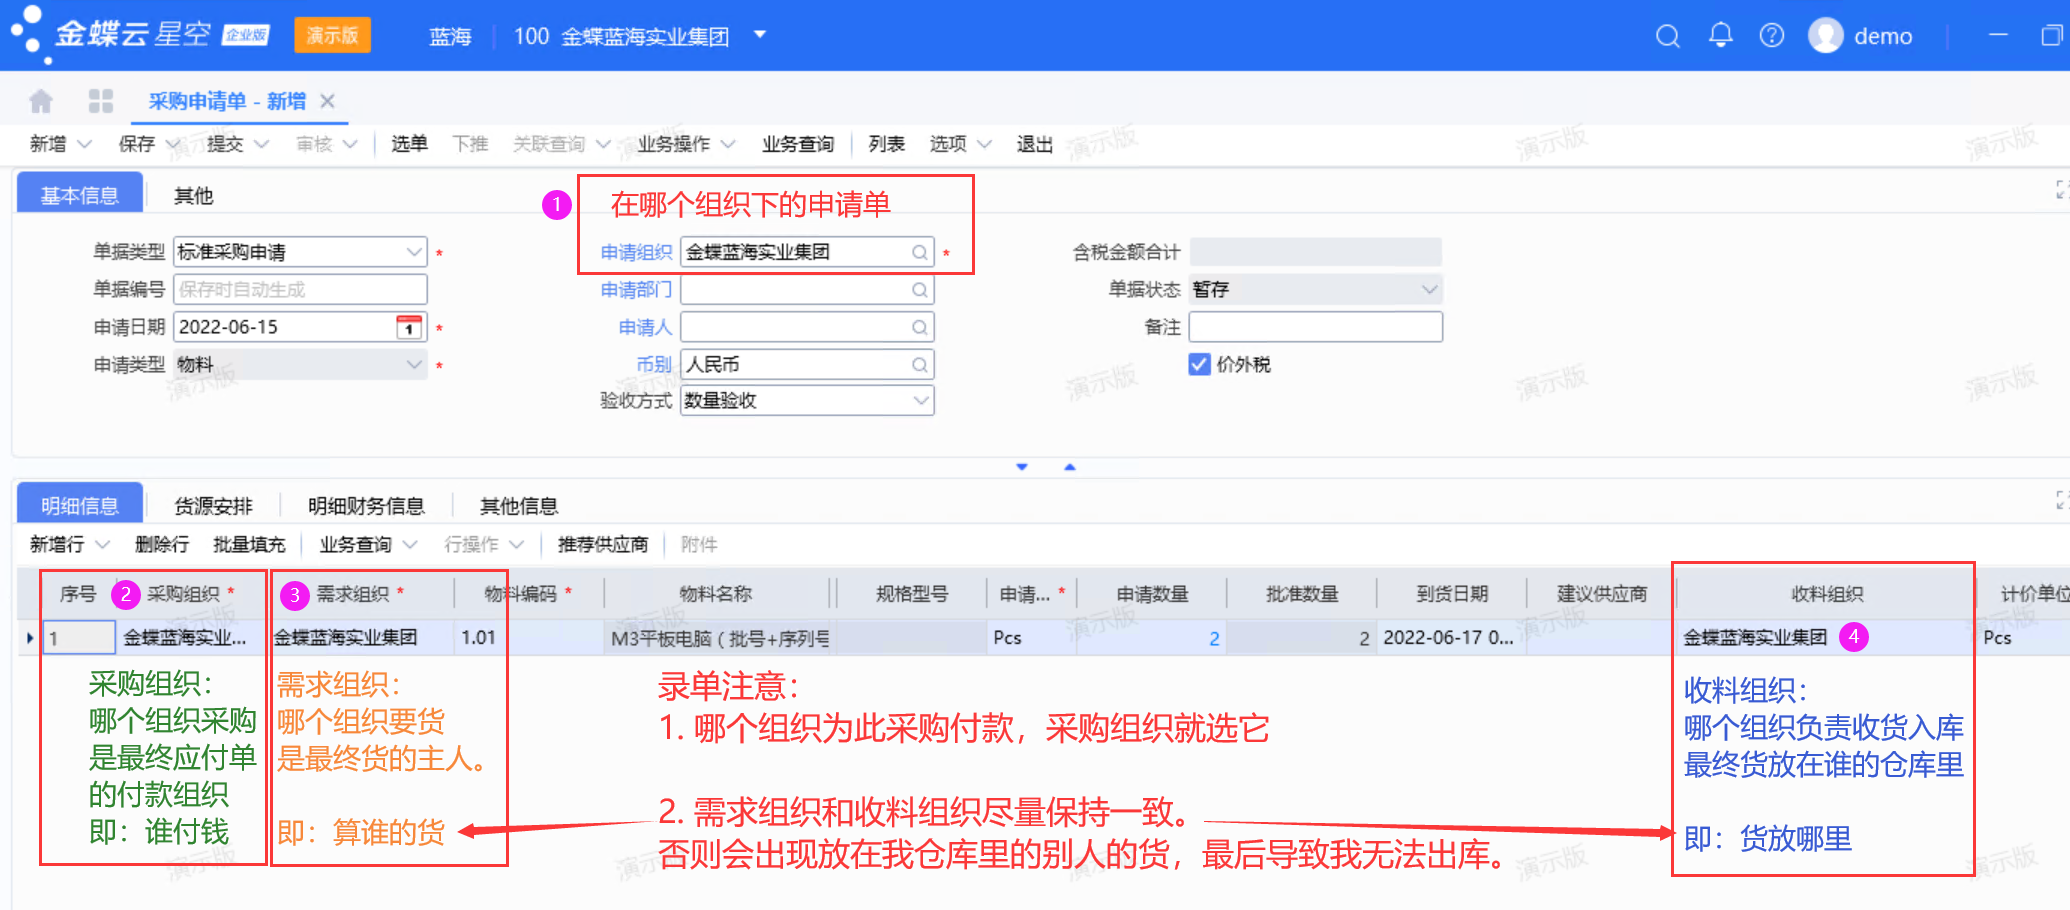Open the 单据状态 dropdown

[x=1429, y=290]
